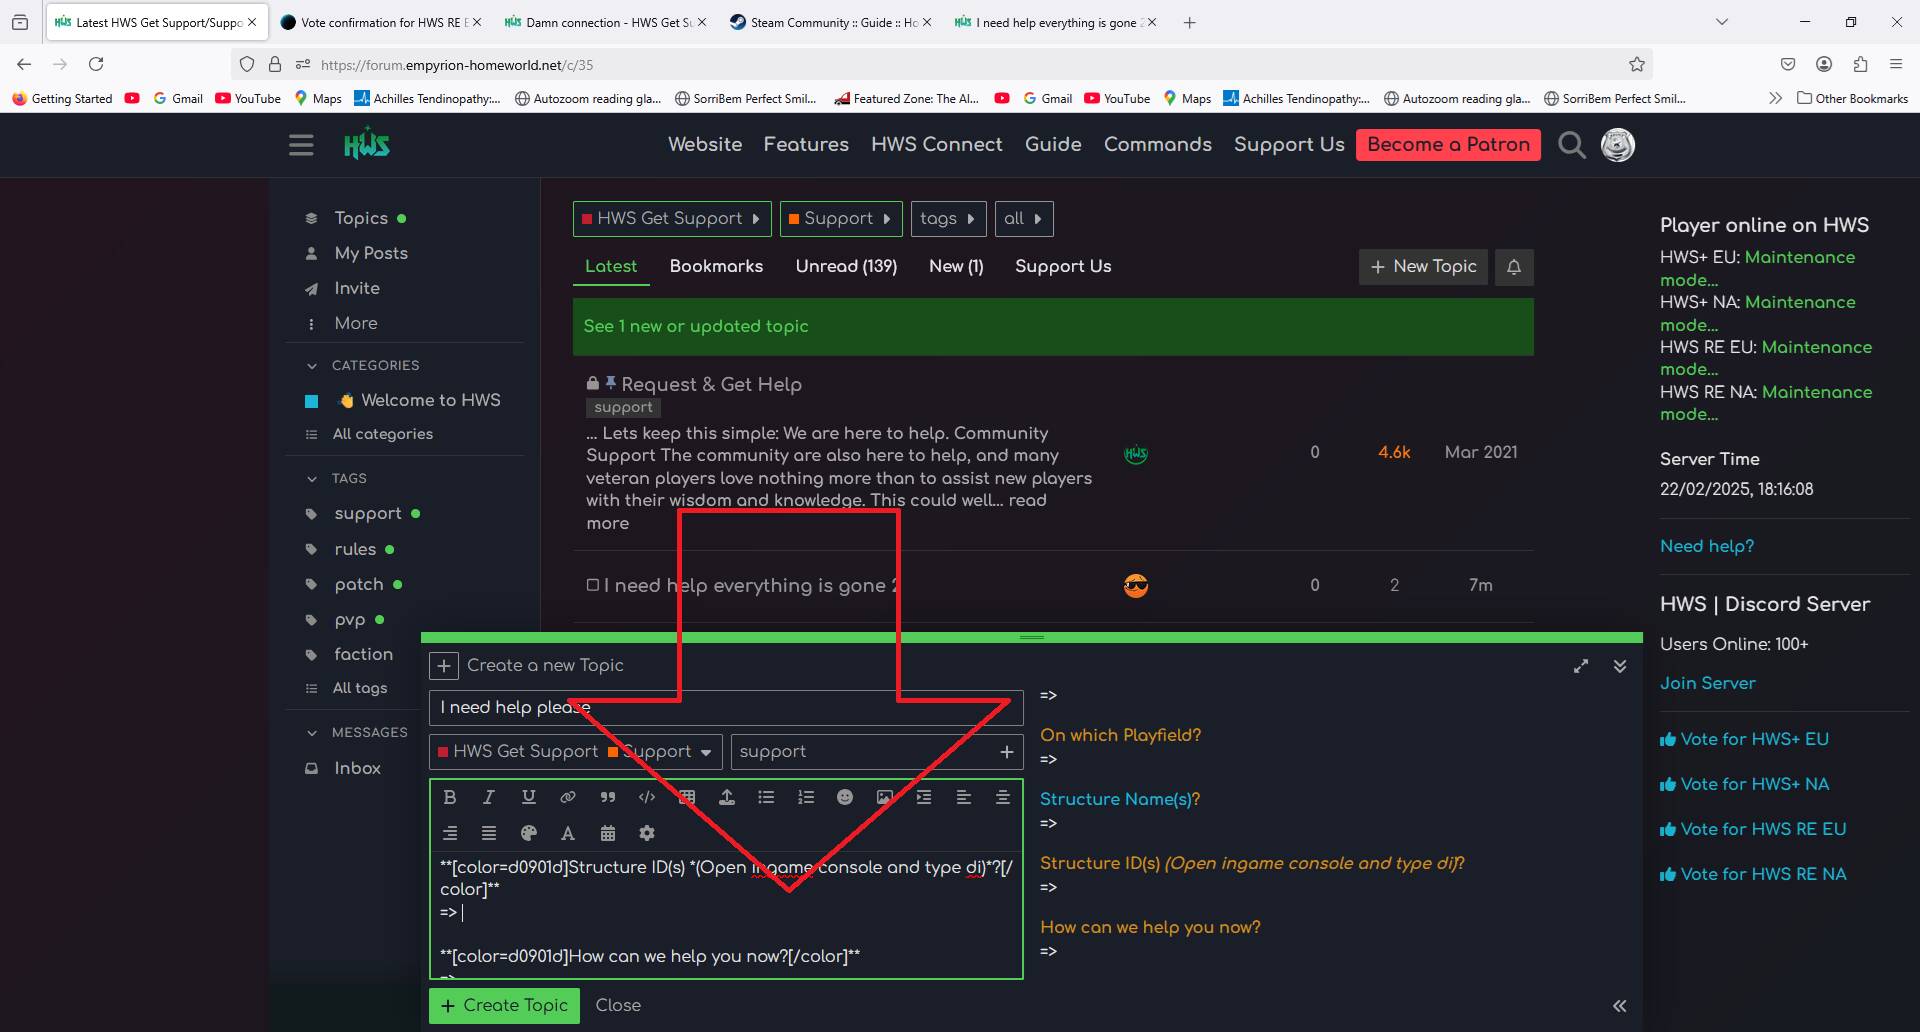
Task: Open the Commands header menu item
Action: [x=1157, y=145]
